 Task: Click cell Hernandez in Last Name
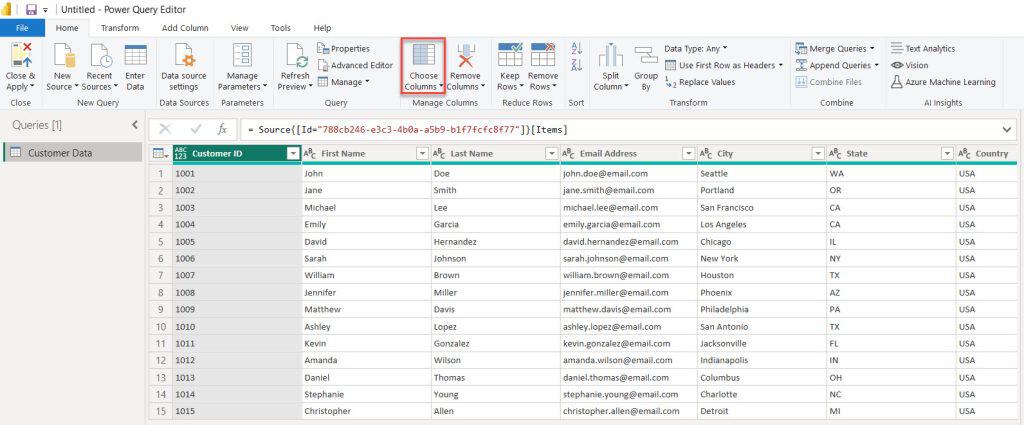(496, 242)
